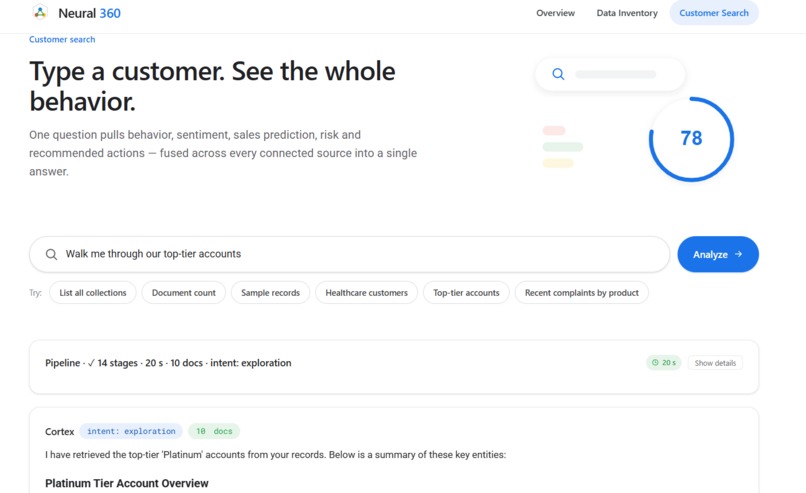Click the 78 score progress ring
This screenshot has width=806, height=493.
(x=691, y=139)
